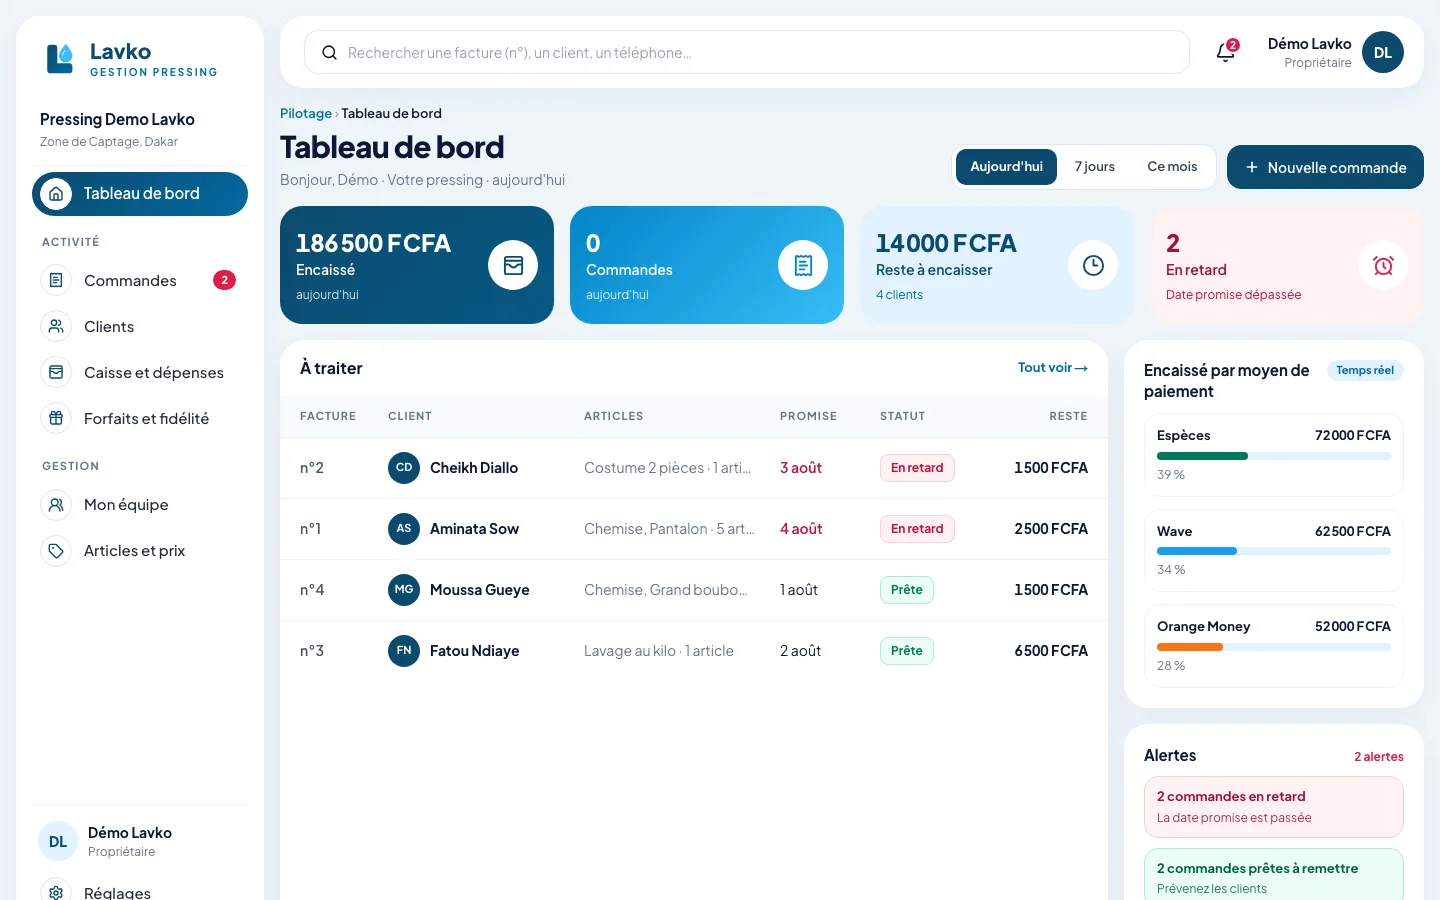Screen dimensions: 1440x900
Task: Click the Commandes sidebar icon
Action: coord(56,280)
